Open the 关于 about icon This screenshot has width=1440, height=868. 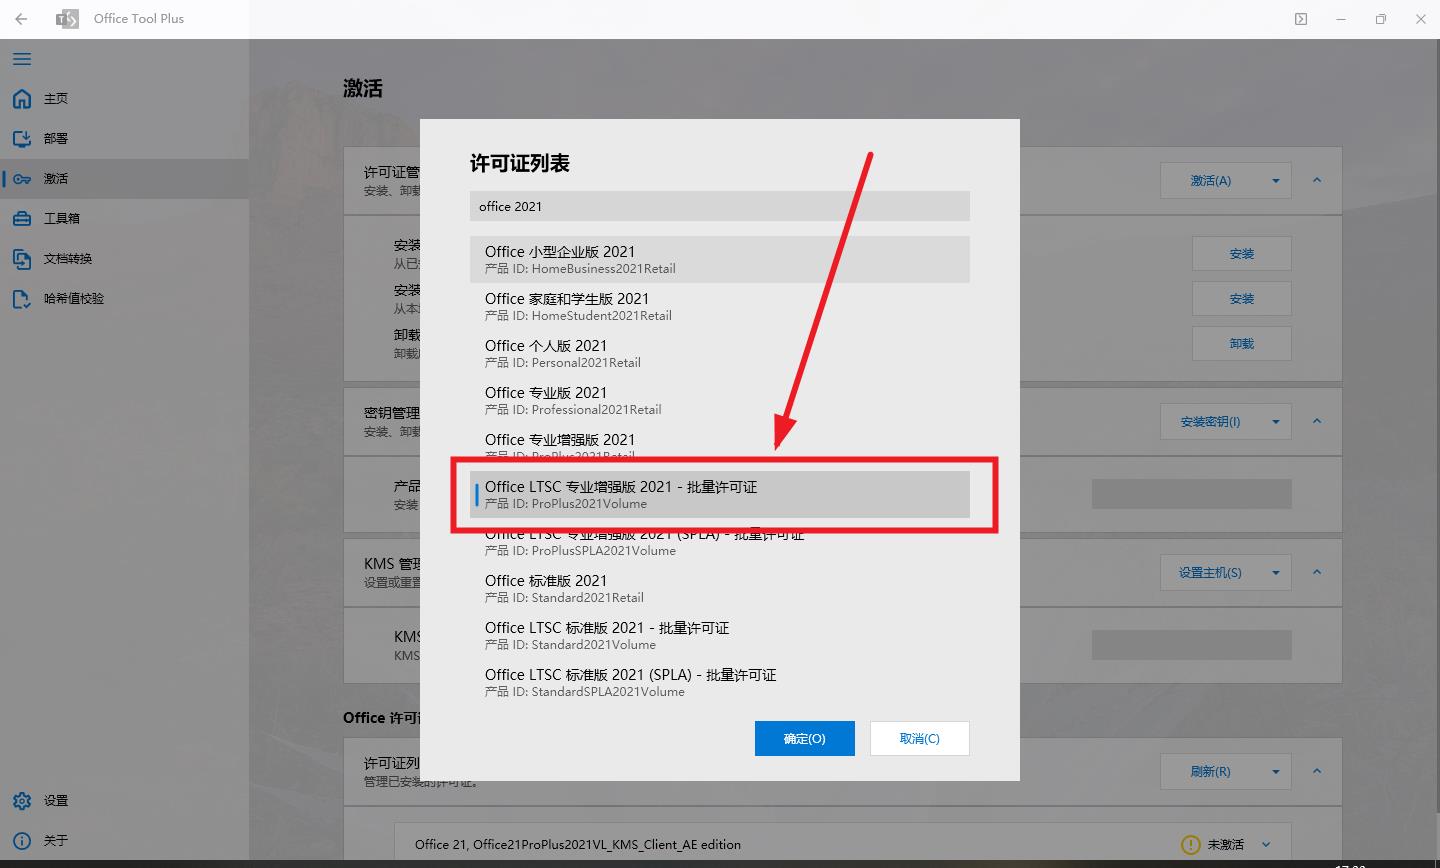22,840
